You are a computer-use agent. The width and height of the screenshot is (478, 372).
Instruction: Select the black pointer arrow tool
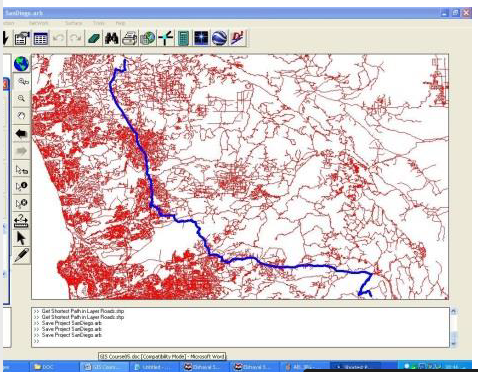click(21, 238)
